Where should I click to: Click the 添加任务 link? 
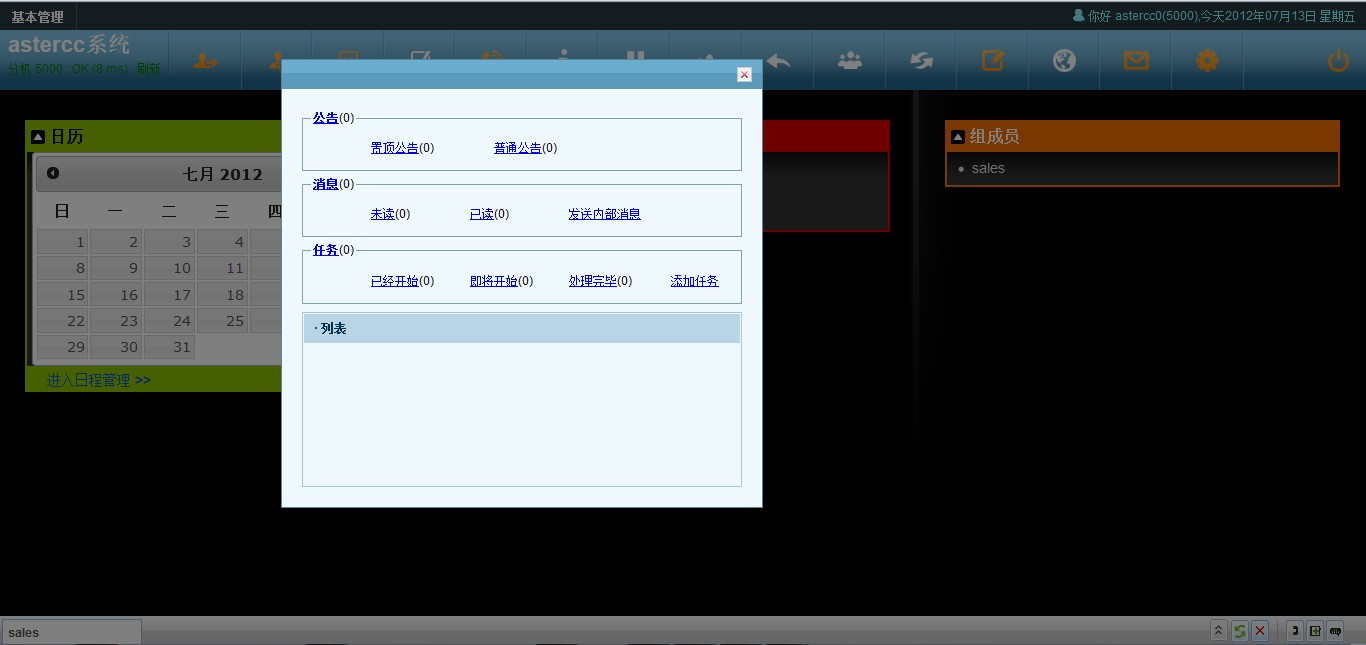pos(694,281)
